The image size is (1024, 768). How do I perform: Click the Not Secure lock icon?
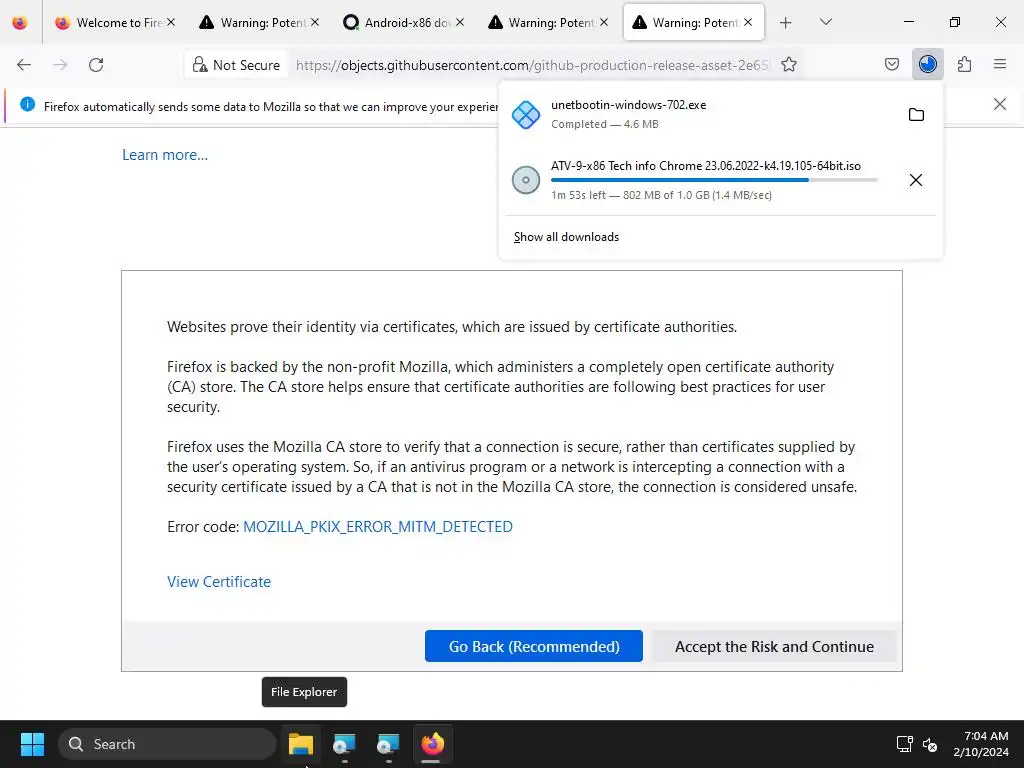click(199, 65)
